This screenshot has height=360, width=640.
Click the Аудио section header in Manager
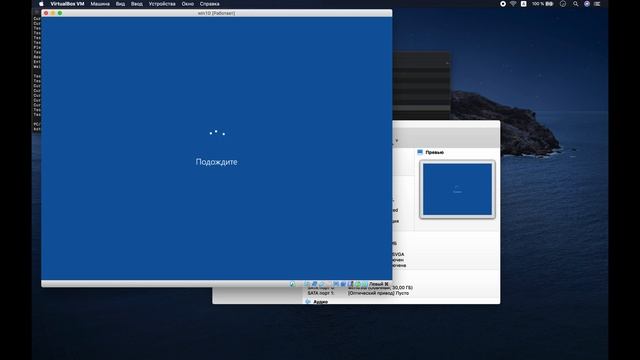[320, 302]
